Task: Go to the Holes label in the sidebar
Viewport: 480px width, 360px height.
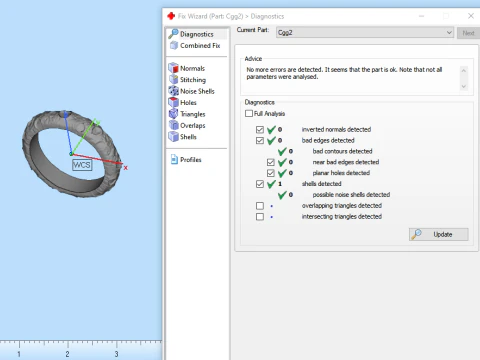Action: [188, 102]
